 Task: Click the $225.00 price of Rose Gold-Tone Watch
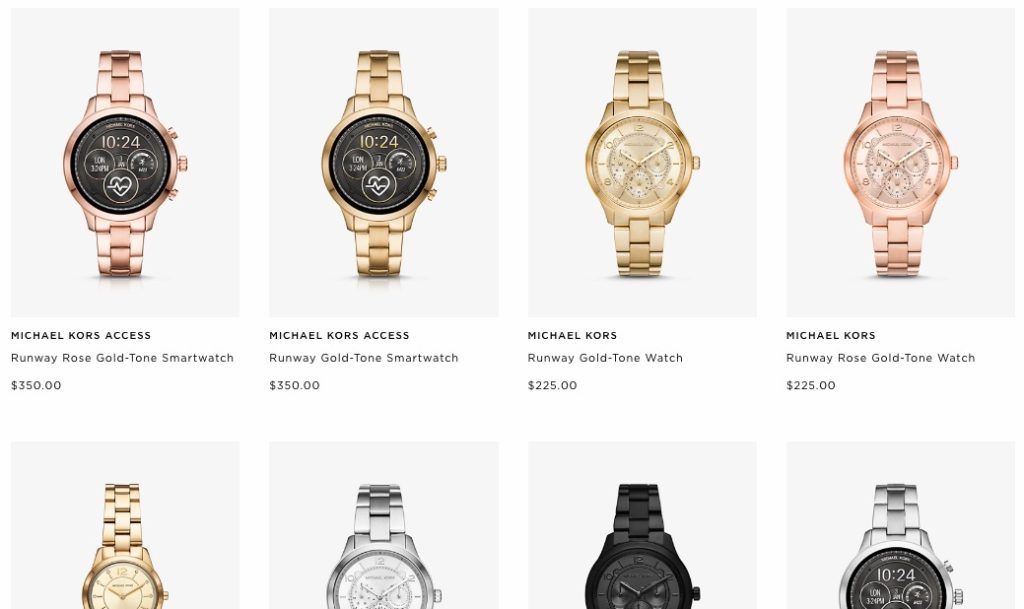click(x=811, y=385)
